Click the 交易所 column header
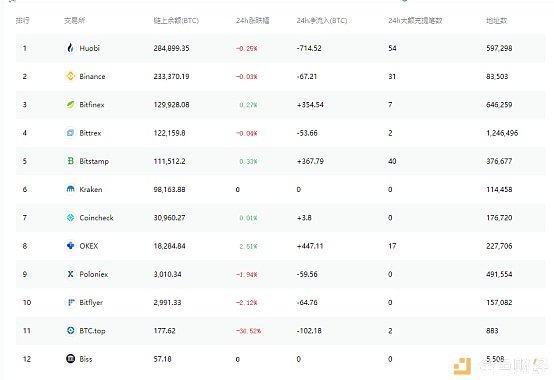The height and width of the screenshot is (380, 554). [75, 20]
